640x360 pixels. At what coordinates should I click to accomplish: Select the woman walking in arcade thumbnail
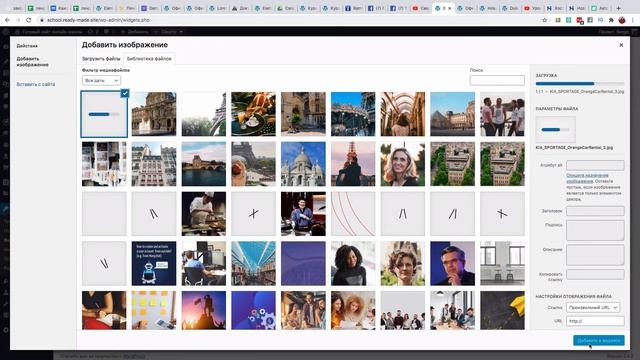pyautogui.click(x=403, y=114)
